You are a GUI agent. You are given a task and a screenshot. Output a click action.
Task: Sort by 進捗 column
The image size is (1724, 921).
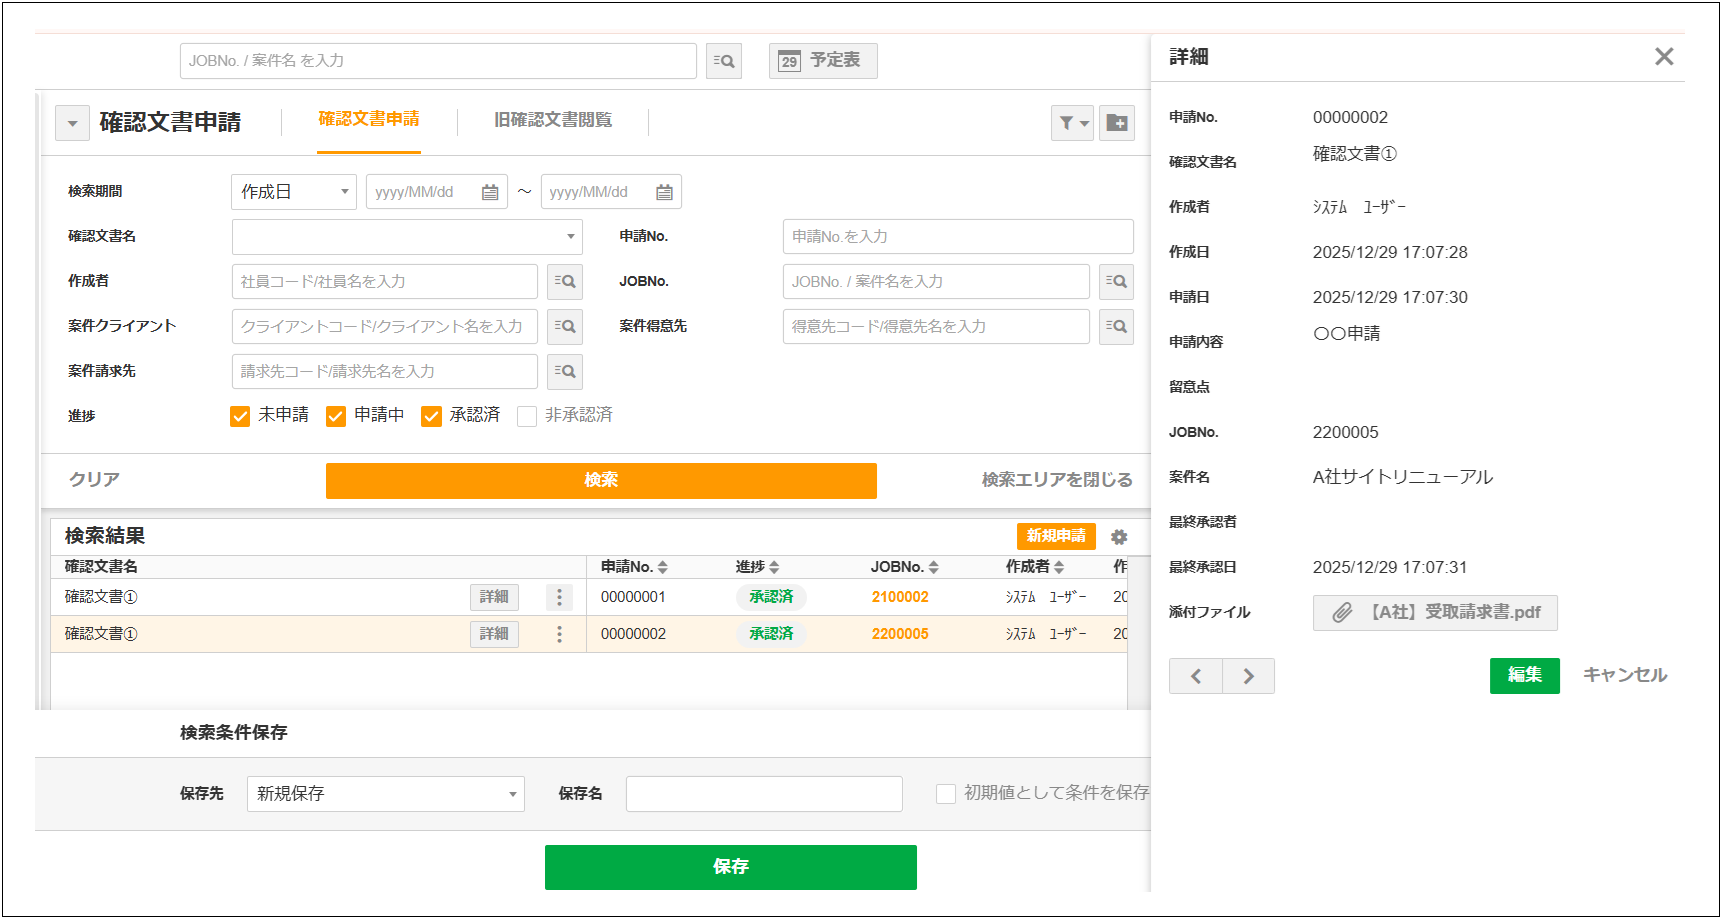(x=774, y=567)
